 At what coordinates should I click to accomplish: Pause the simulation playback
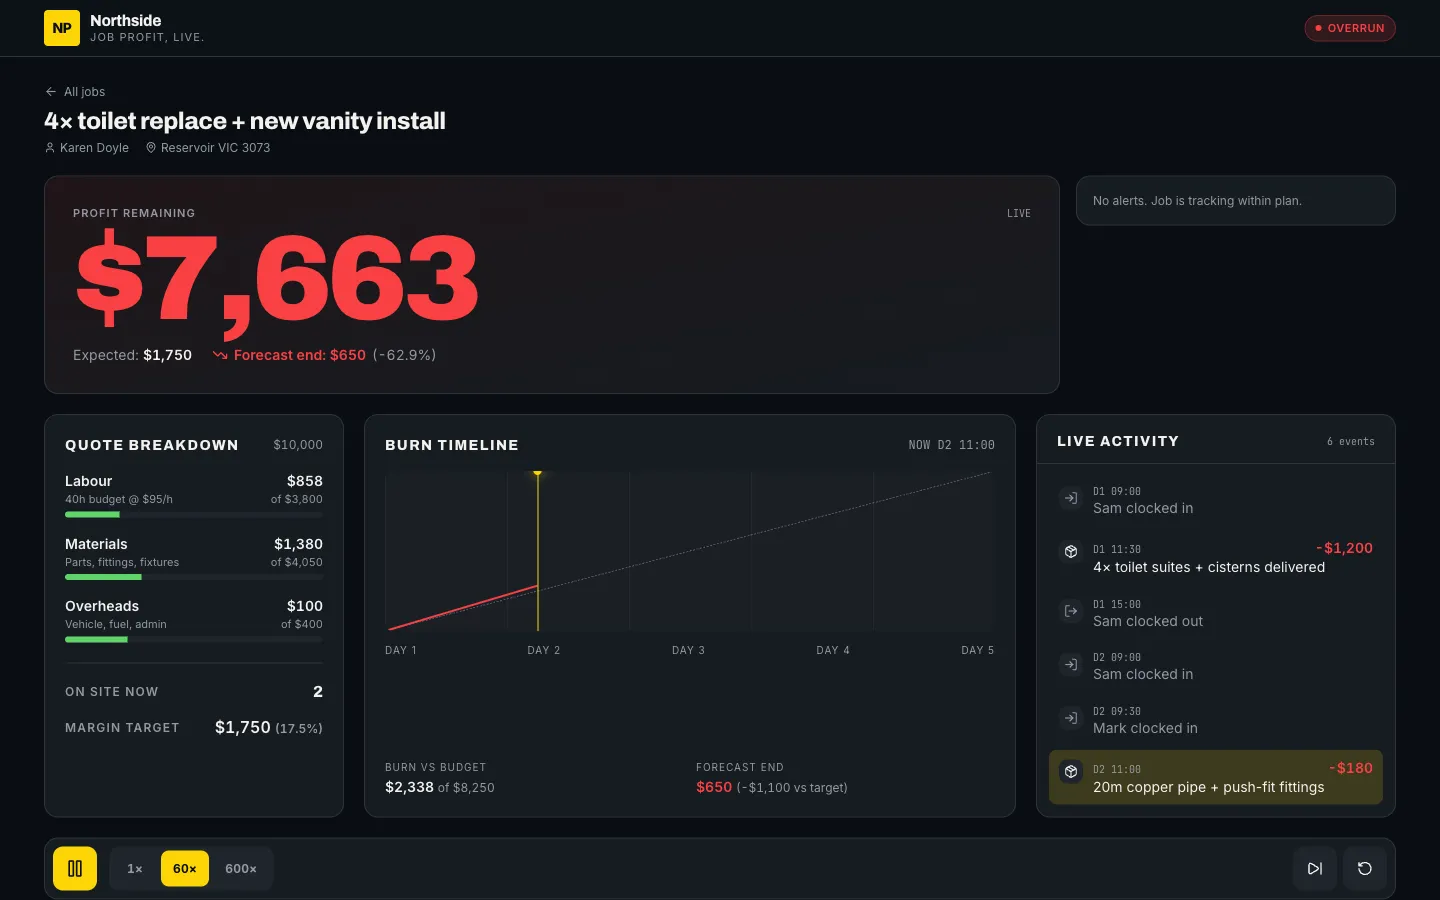pos(75,868)
